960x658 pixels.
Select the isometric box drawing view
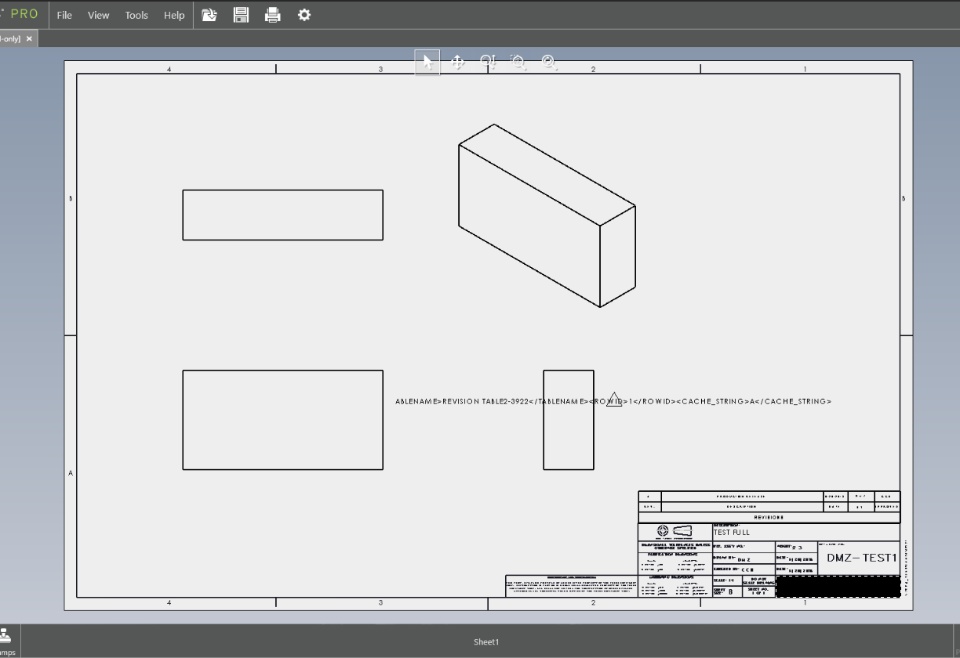[547, 215]
